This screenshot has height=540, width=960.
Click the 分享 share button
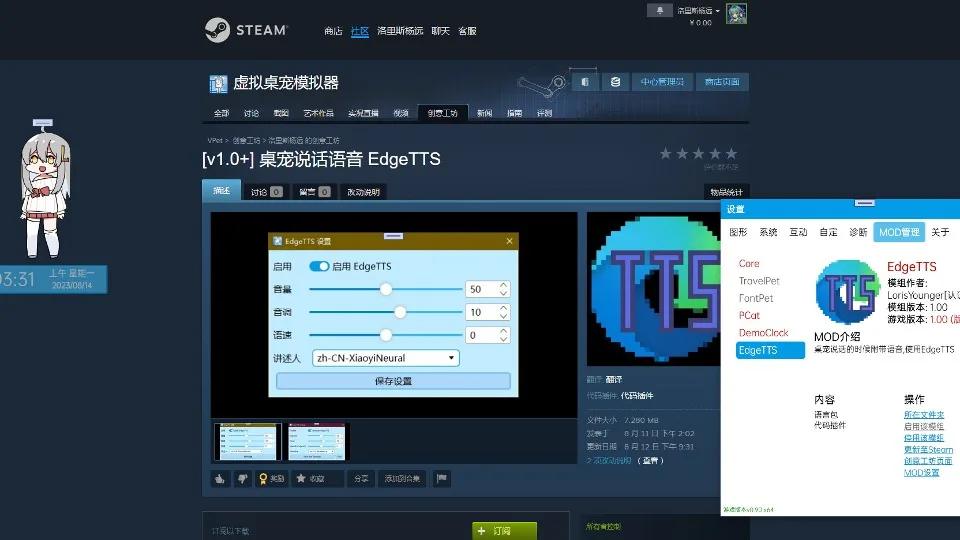point(361,478)
